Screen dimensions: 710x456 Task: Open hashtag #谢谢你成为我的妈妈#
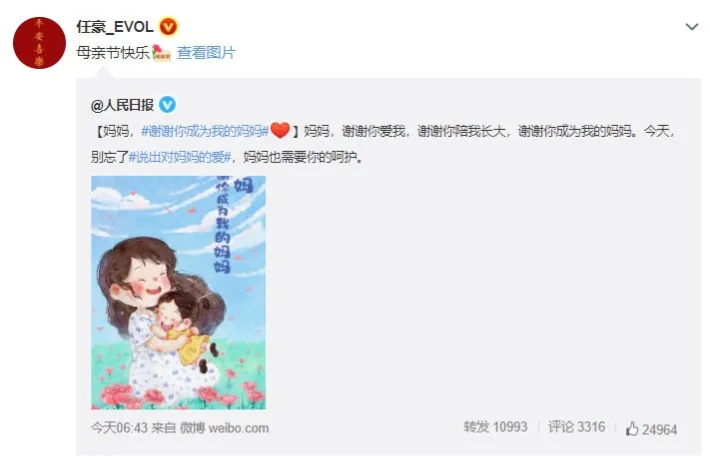point(205,131)
